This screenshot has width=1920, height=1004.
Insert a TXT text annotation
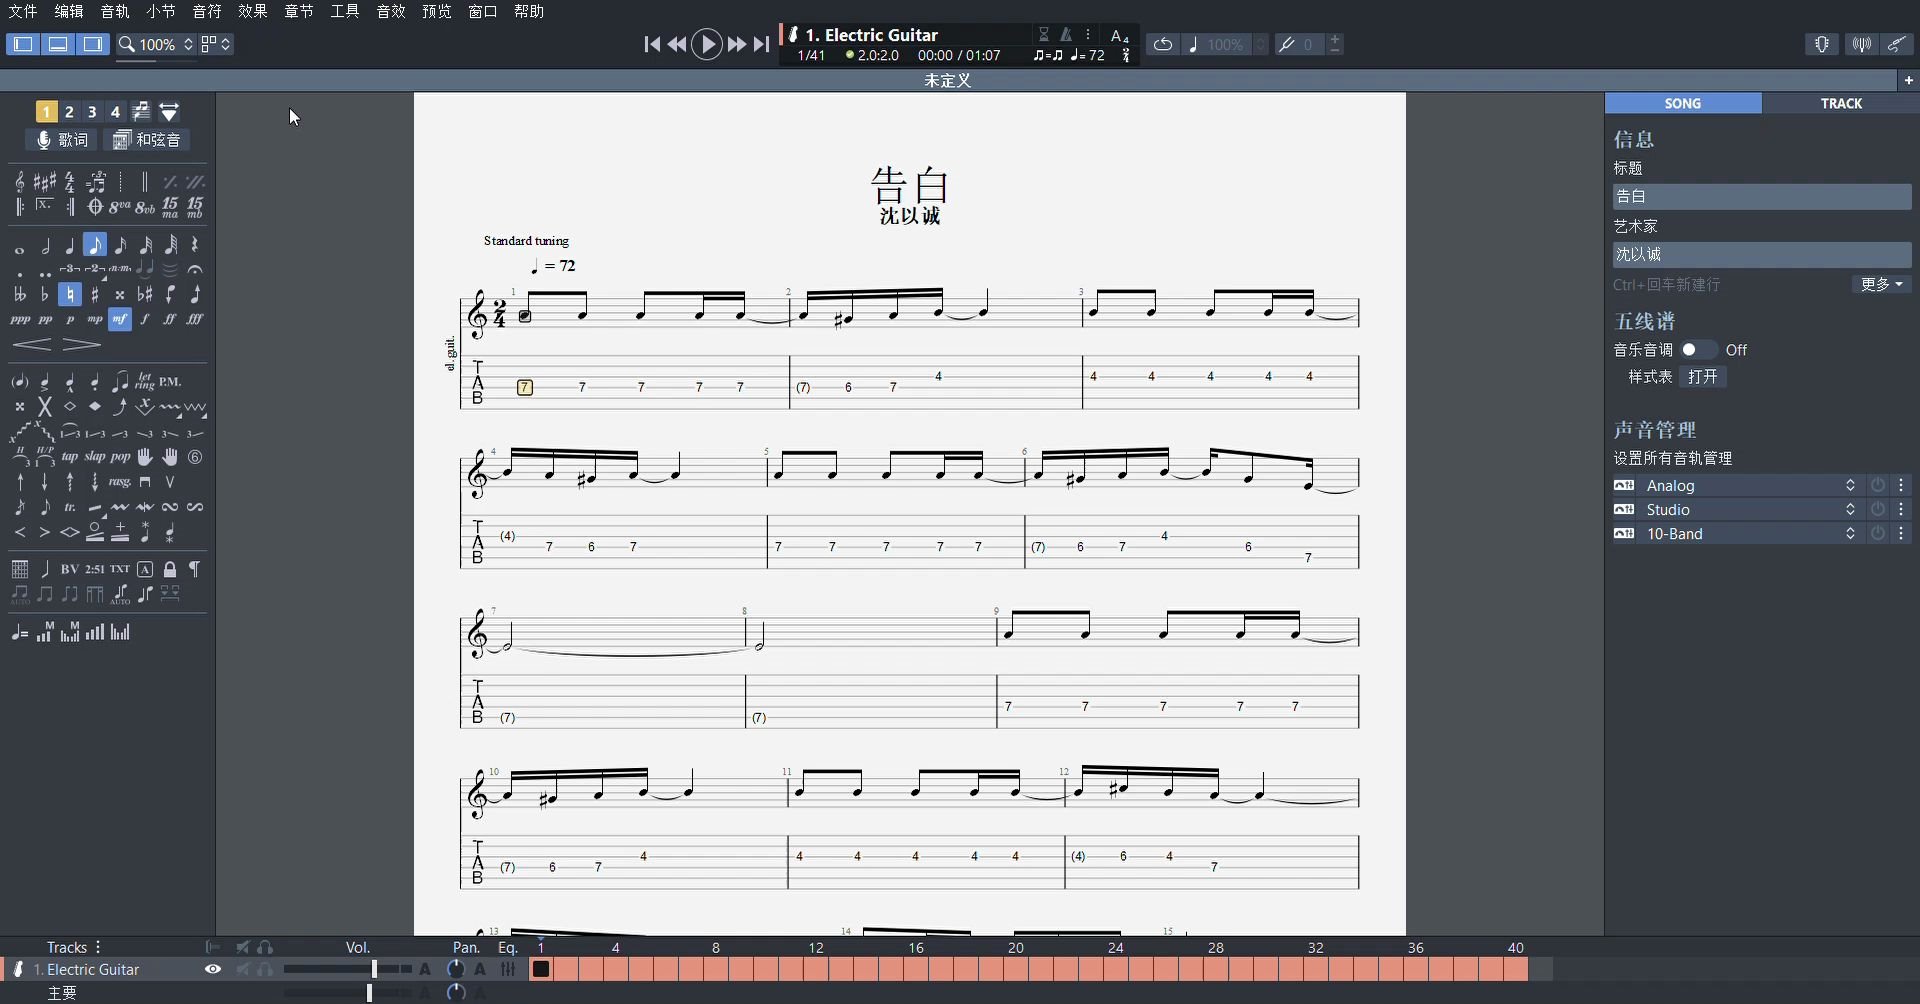pyautogui.click(x=120, y=569)
